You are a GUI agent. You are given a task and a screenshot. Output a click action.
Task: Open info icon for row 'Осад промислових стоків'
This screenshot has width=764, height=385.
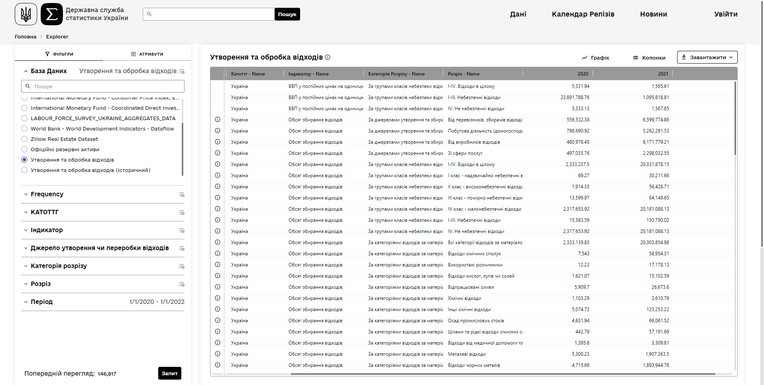click(x=217, y=321)
